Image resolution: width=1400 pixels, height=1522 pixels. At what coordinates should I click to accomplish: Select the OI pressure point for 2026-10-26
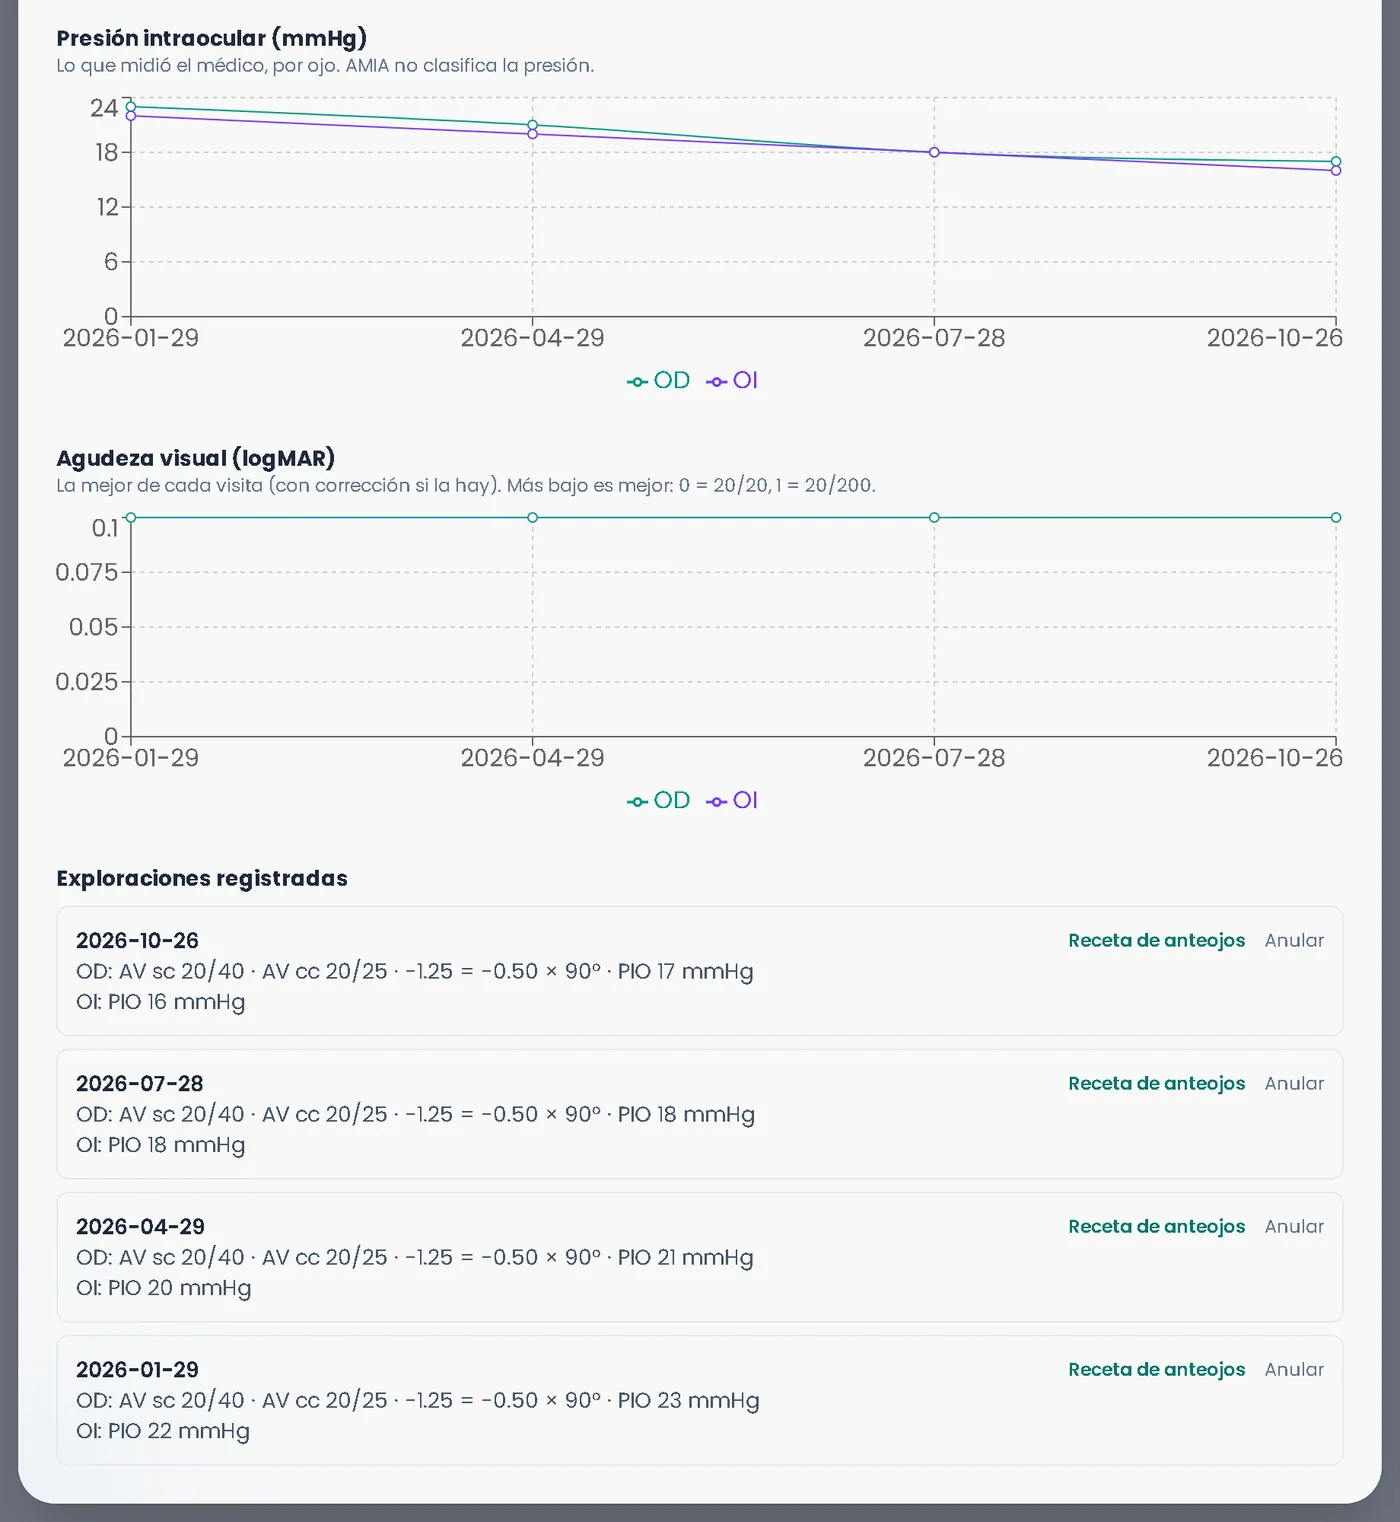pyautogui.click(x=1336, y=171)
